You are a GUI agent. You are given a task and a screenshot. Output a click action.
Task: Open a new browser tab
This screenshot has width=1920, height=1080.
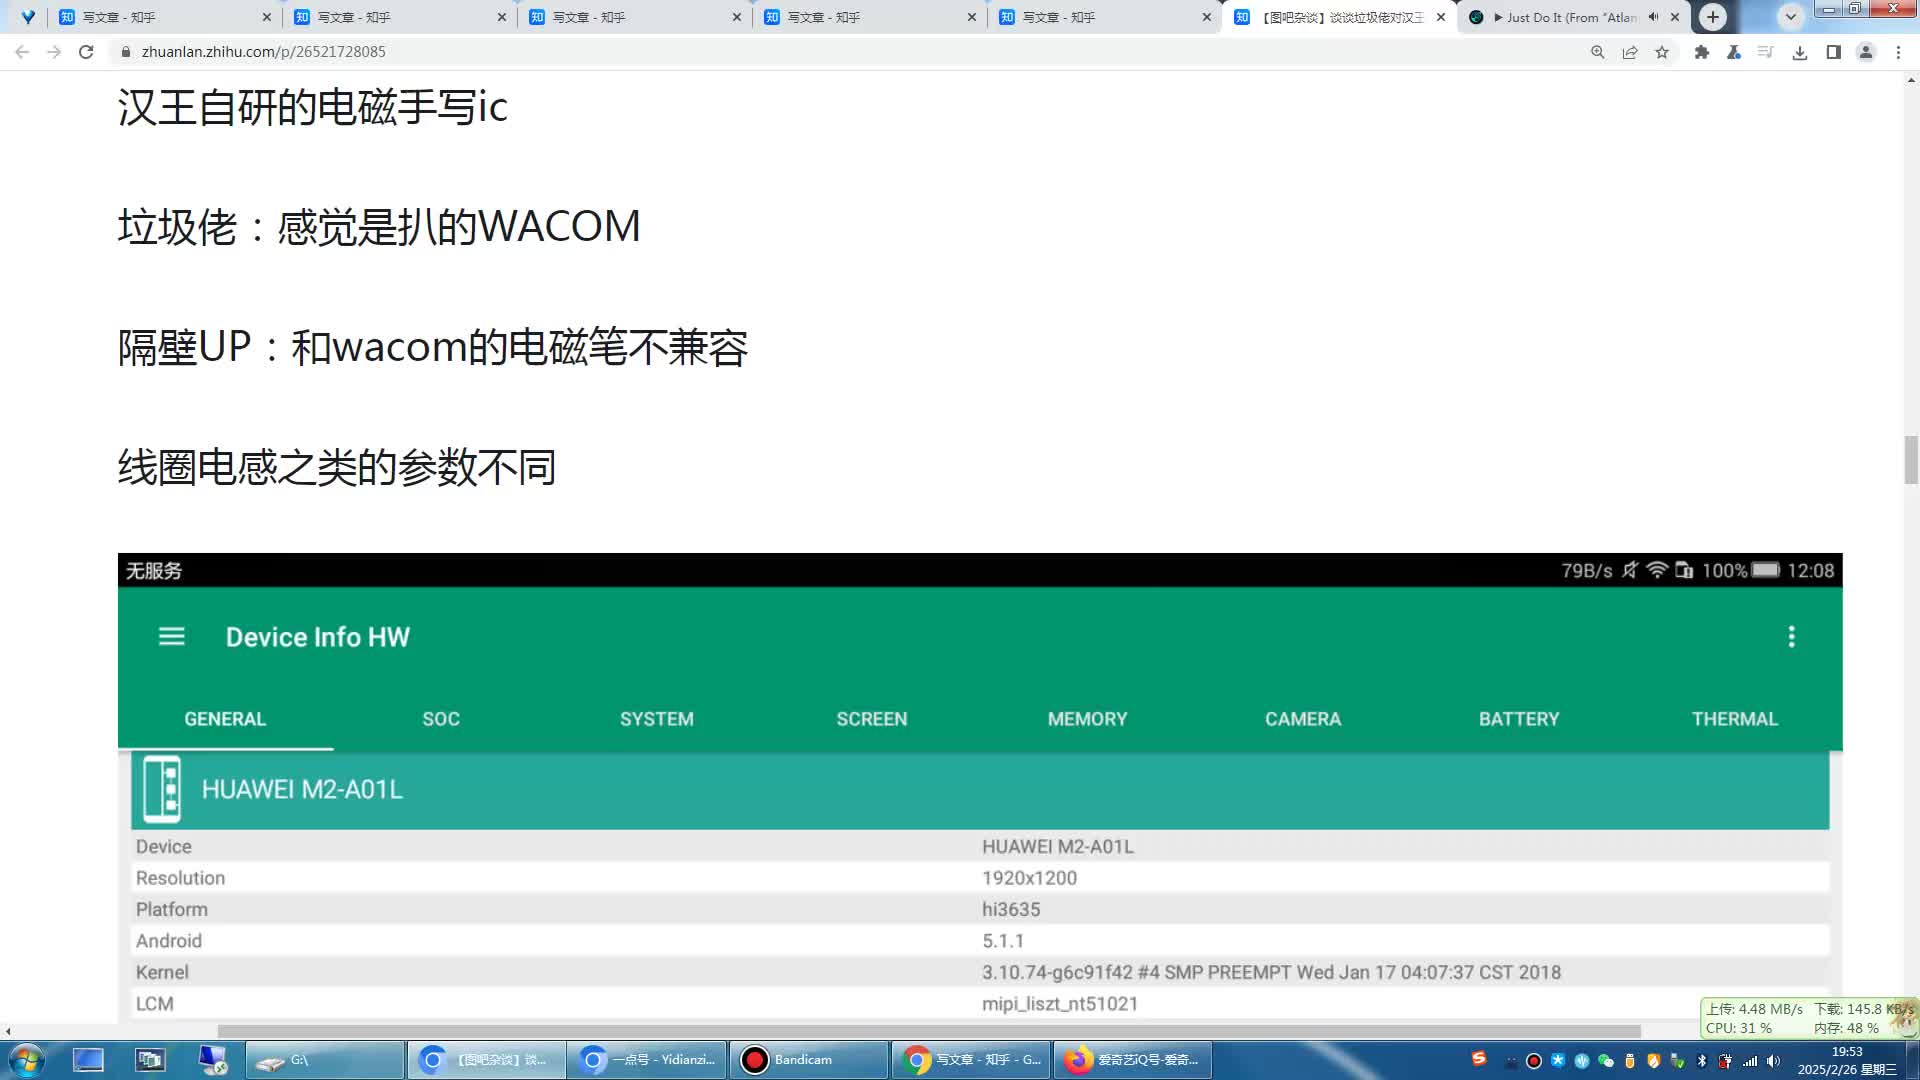(x=1713, y=17)
